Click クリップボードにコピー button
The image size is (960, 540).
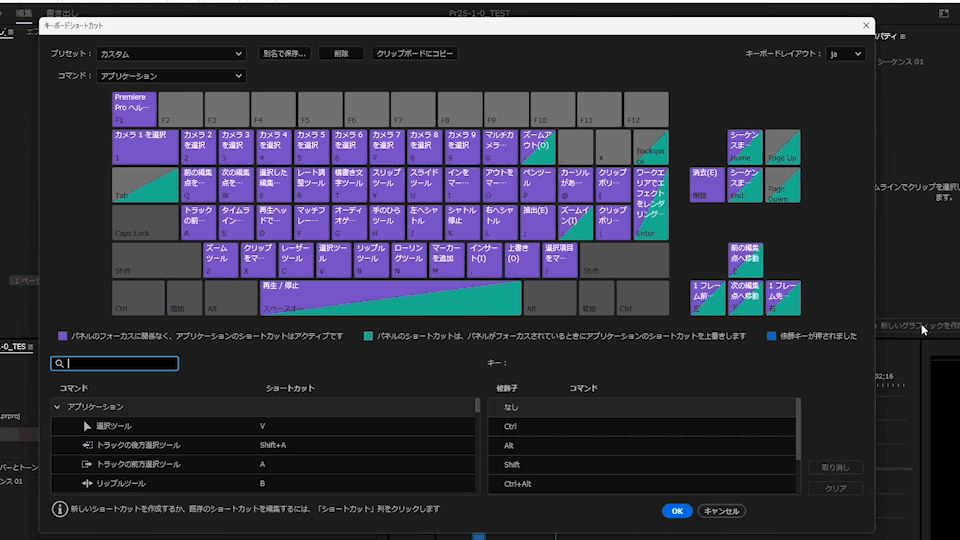(x=414, y=54)
